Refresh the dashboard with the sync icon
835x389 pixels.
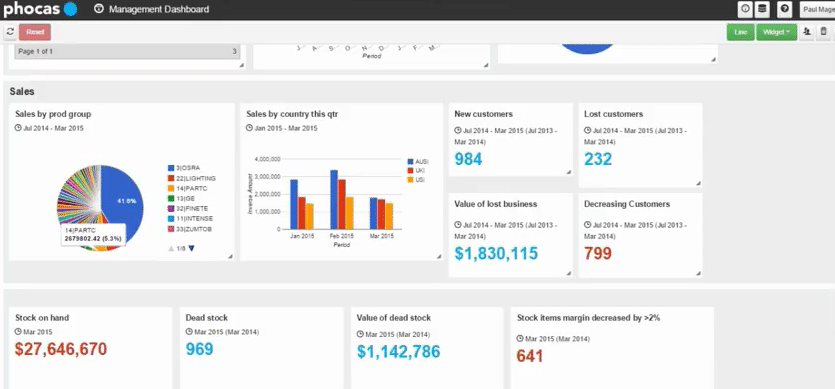(10, 32)
